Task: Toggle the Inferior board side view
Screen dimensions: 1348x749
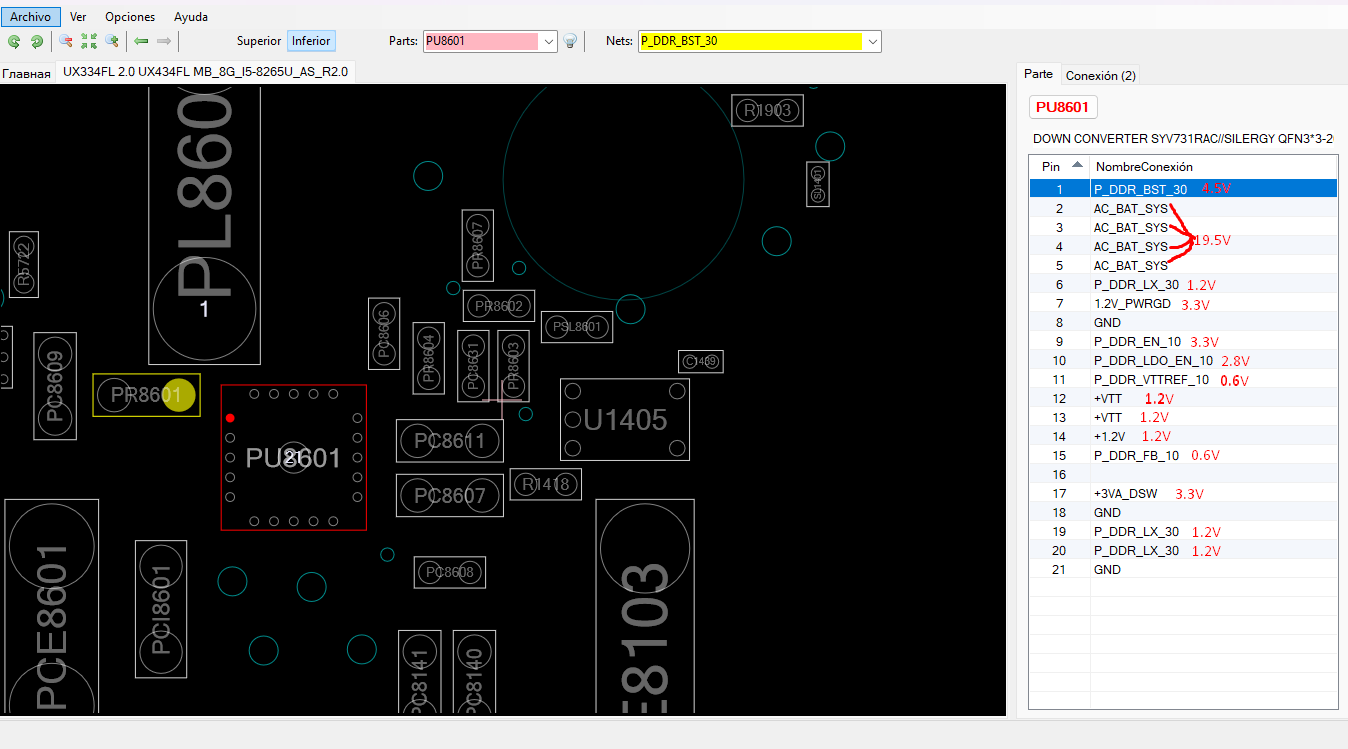Action: pyautogui.click(x=311, y=41)
